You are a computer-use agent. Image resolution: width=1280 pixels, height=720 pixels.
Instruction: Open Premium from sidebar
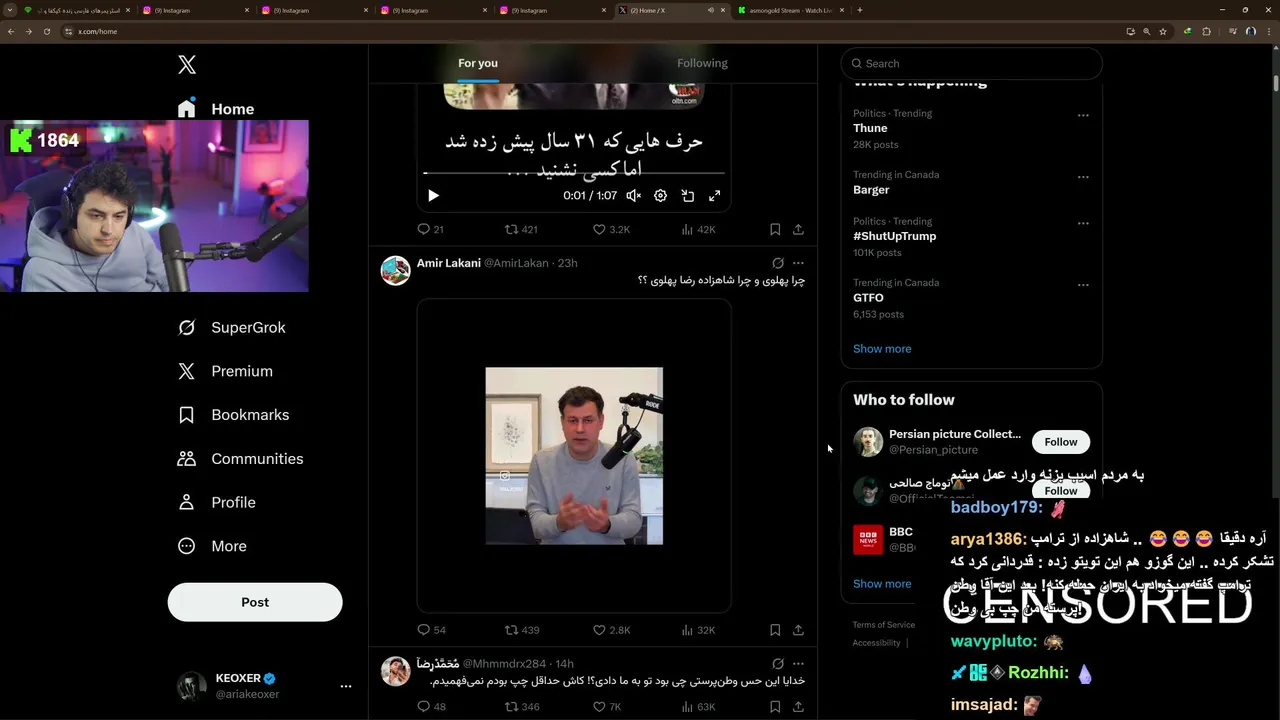pos(225,371)
